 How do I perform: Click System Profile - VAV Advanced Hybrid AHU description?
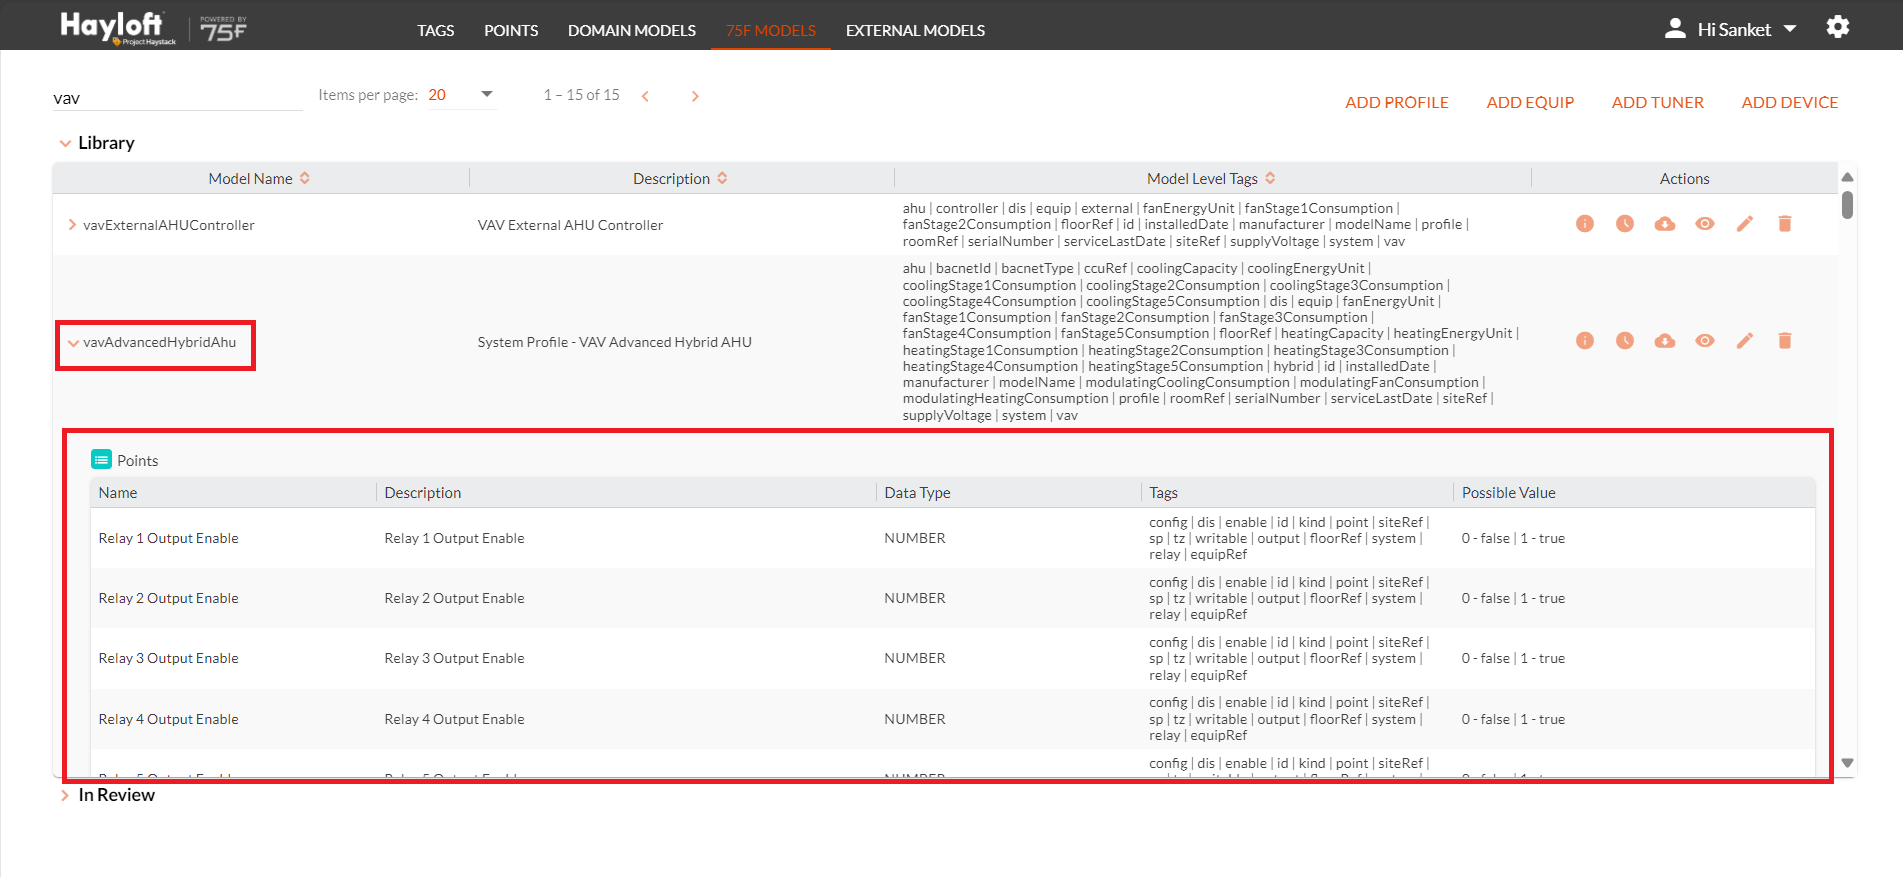(614, 342)
